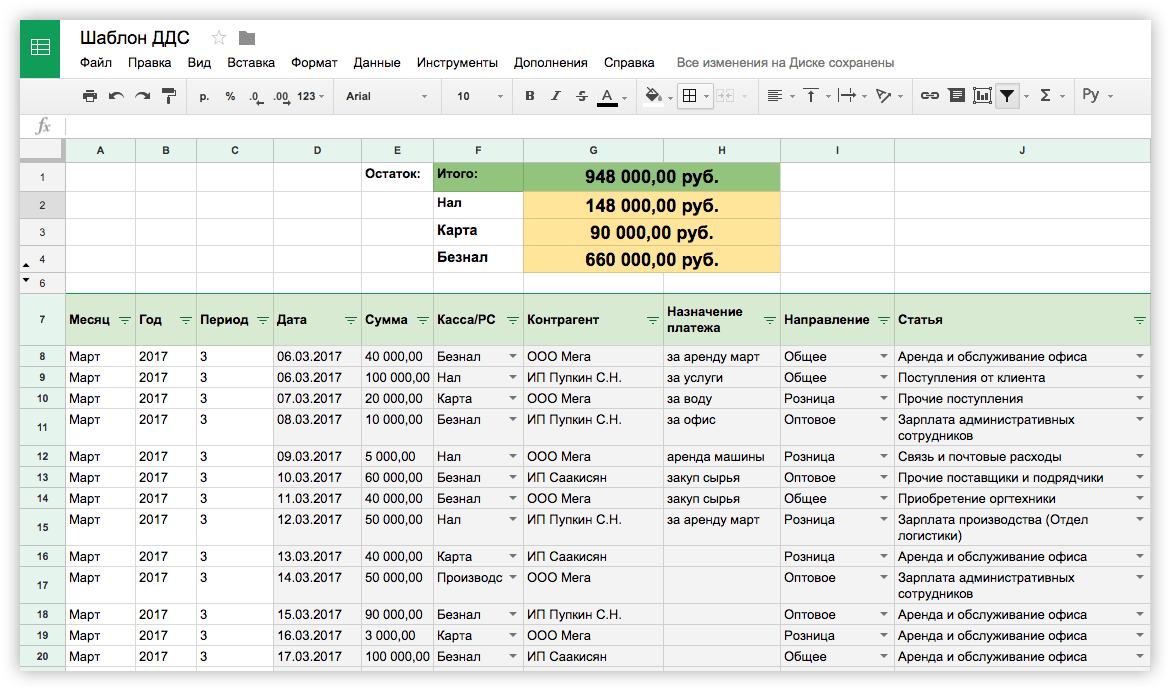Toggle bold formatting
This screenshot has width=1171, height=691.
pos(530,96)
